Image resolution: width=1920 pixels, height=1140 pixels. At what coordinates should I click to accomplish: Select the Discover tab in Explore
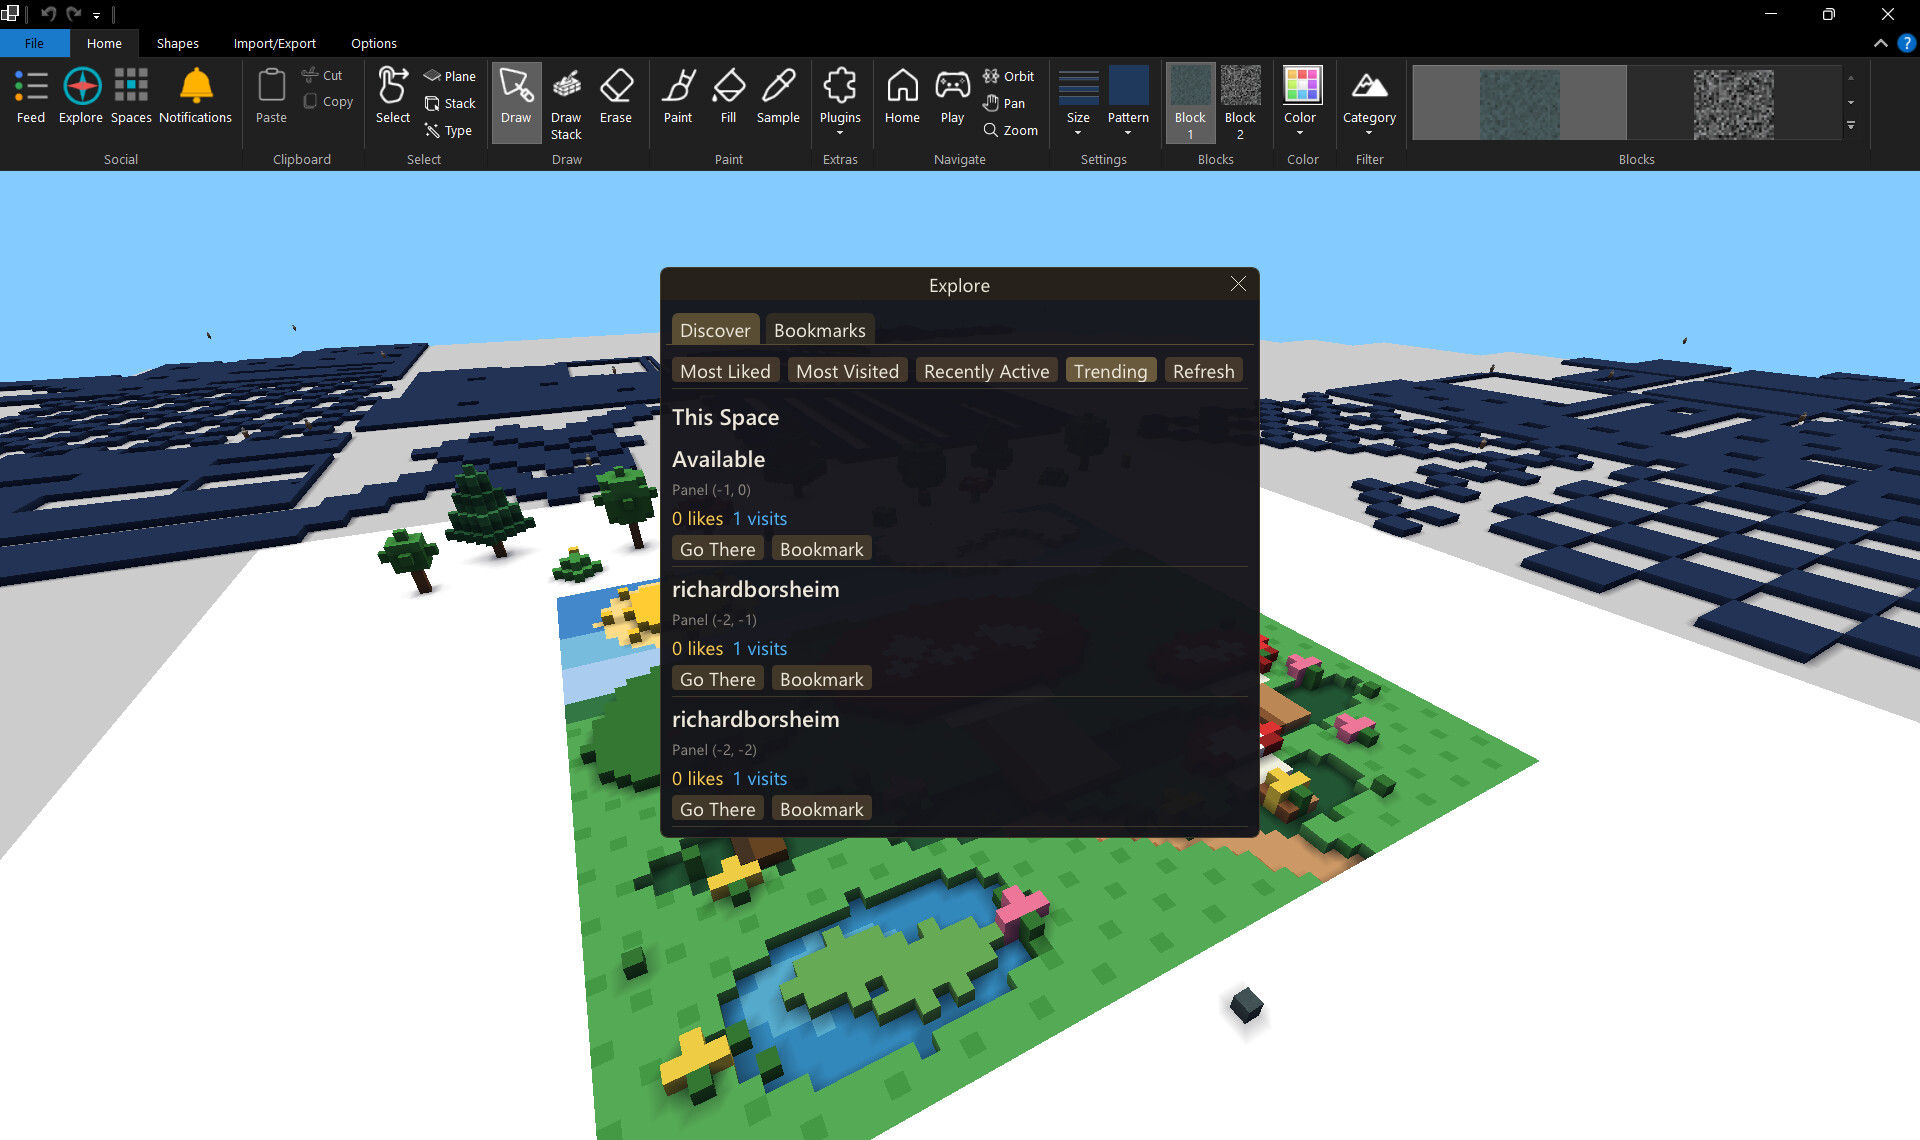[x=715, y=330]
